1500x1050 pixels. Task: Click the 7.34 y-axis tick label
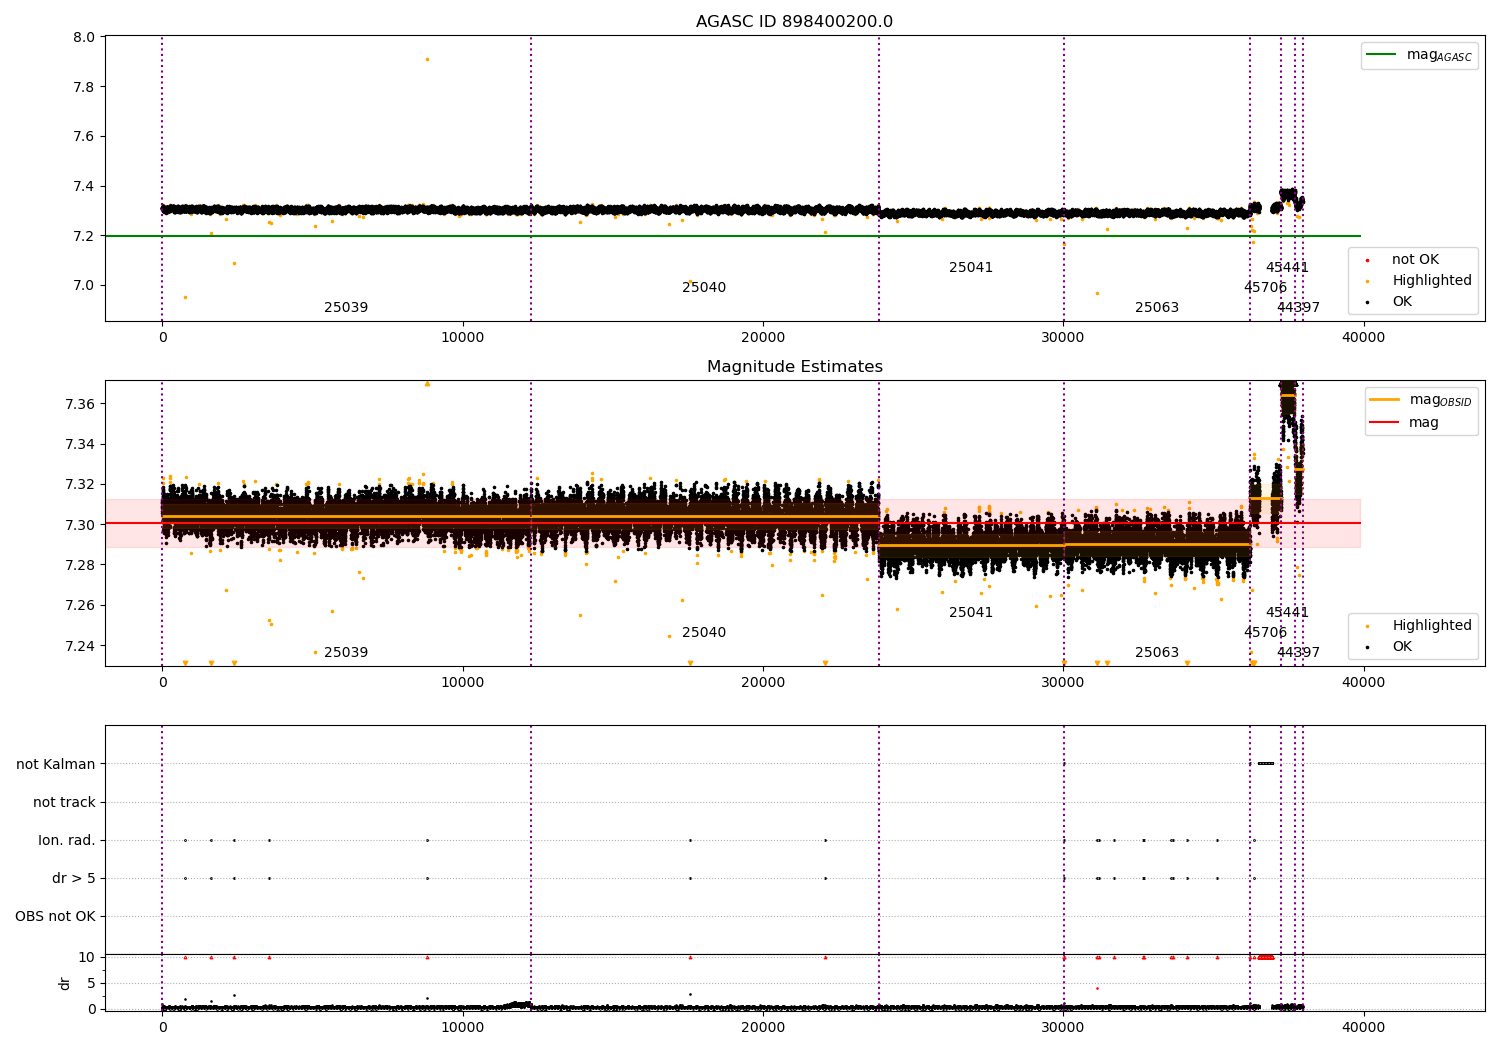pyautogui.click(x=80, y=445)
